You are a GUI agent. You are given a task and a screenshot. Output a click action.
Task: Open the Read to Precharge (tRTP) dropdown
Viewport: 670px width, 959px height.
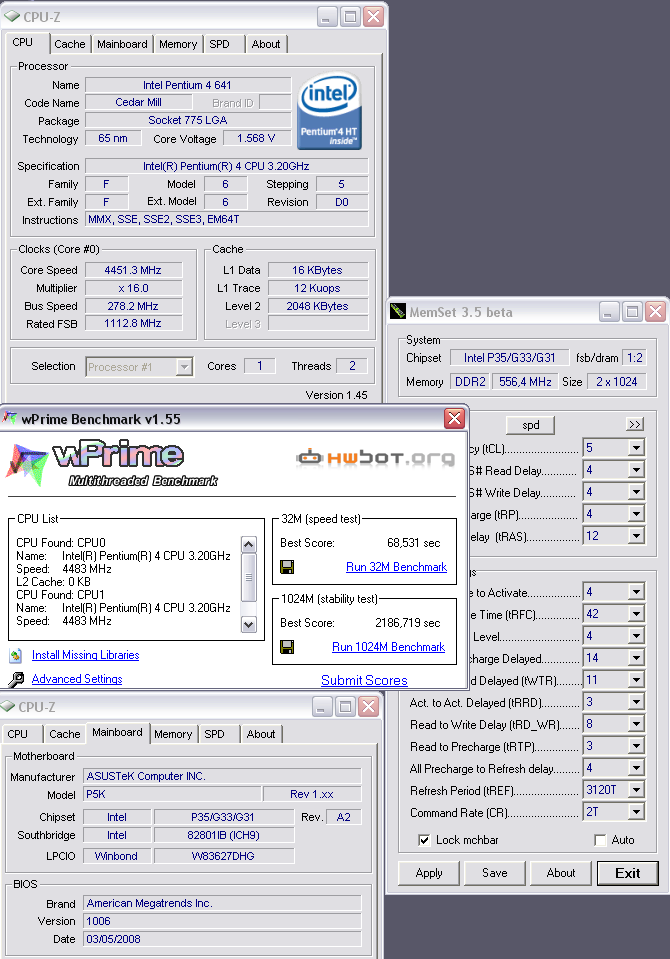pos(636,746)
